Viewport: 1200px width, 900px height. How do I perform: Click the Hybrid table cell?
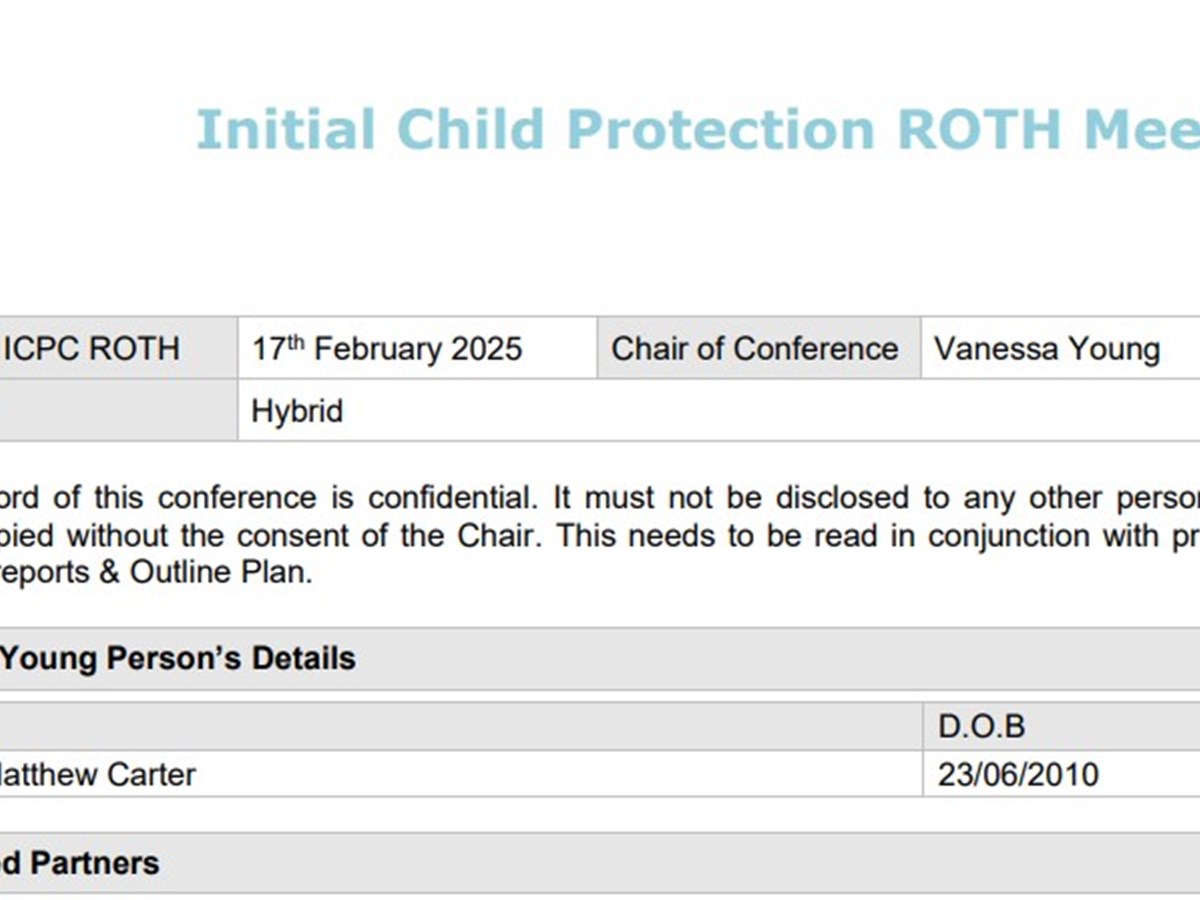pos(297,411)
